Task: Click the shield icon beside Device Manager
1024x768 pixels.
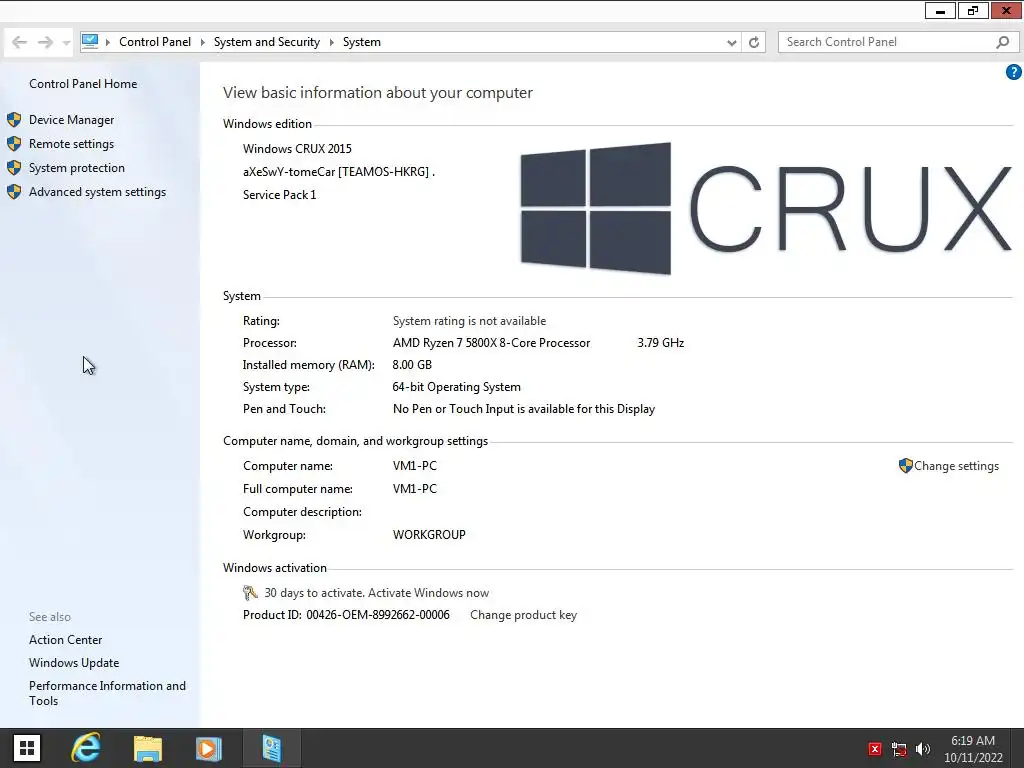Action: pyautogui.click(x=14, y=120)
